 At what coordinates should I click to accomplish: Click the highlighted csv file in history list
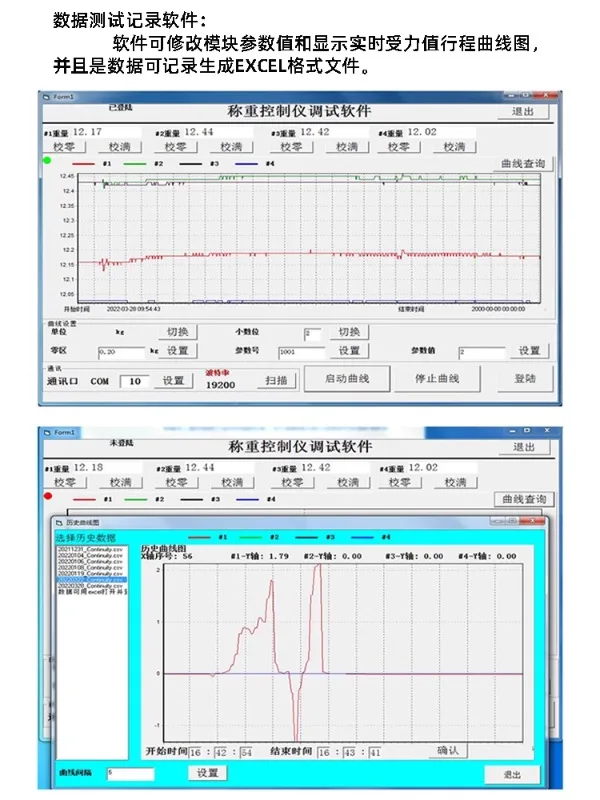coord(91,580)
